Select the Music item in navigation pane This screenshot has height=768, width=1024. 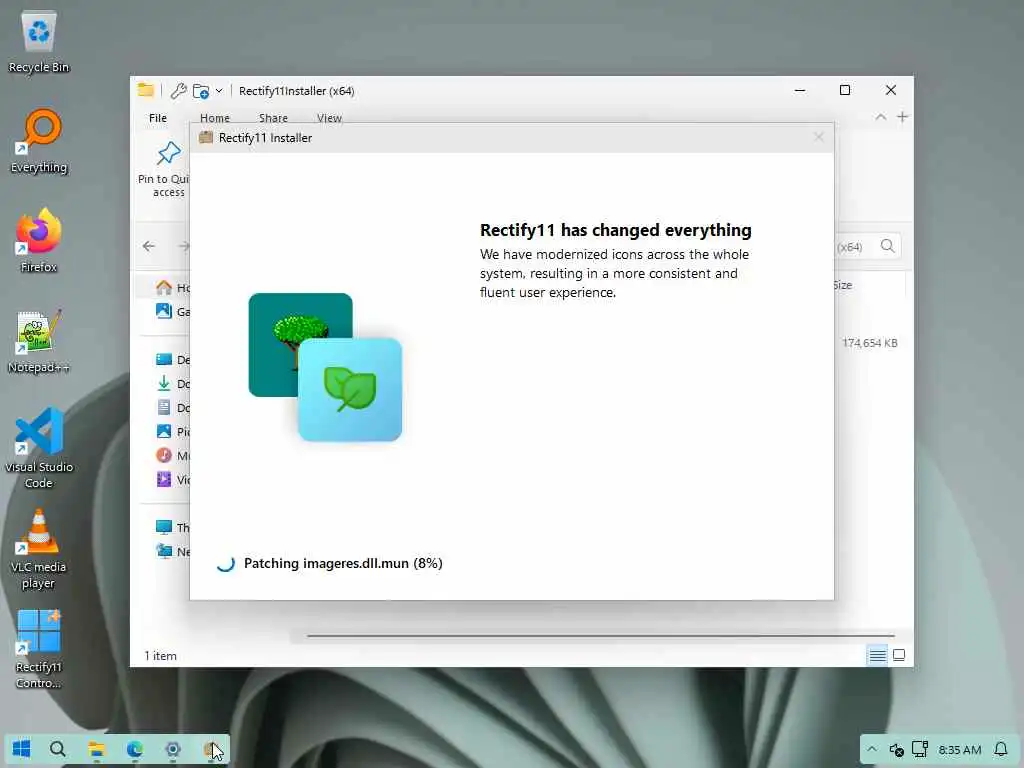pyautogui.click(x=172, y=455)
